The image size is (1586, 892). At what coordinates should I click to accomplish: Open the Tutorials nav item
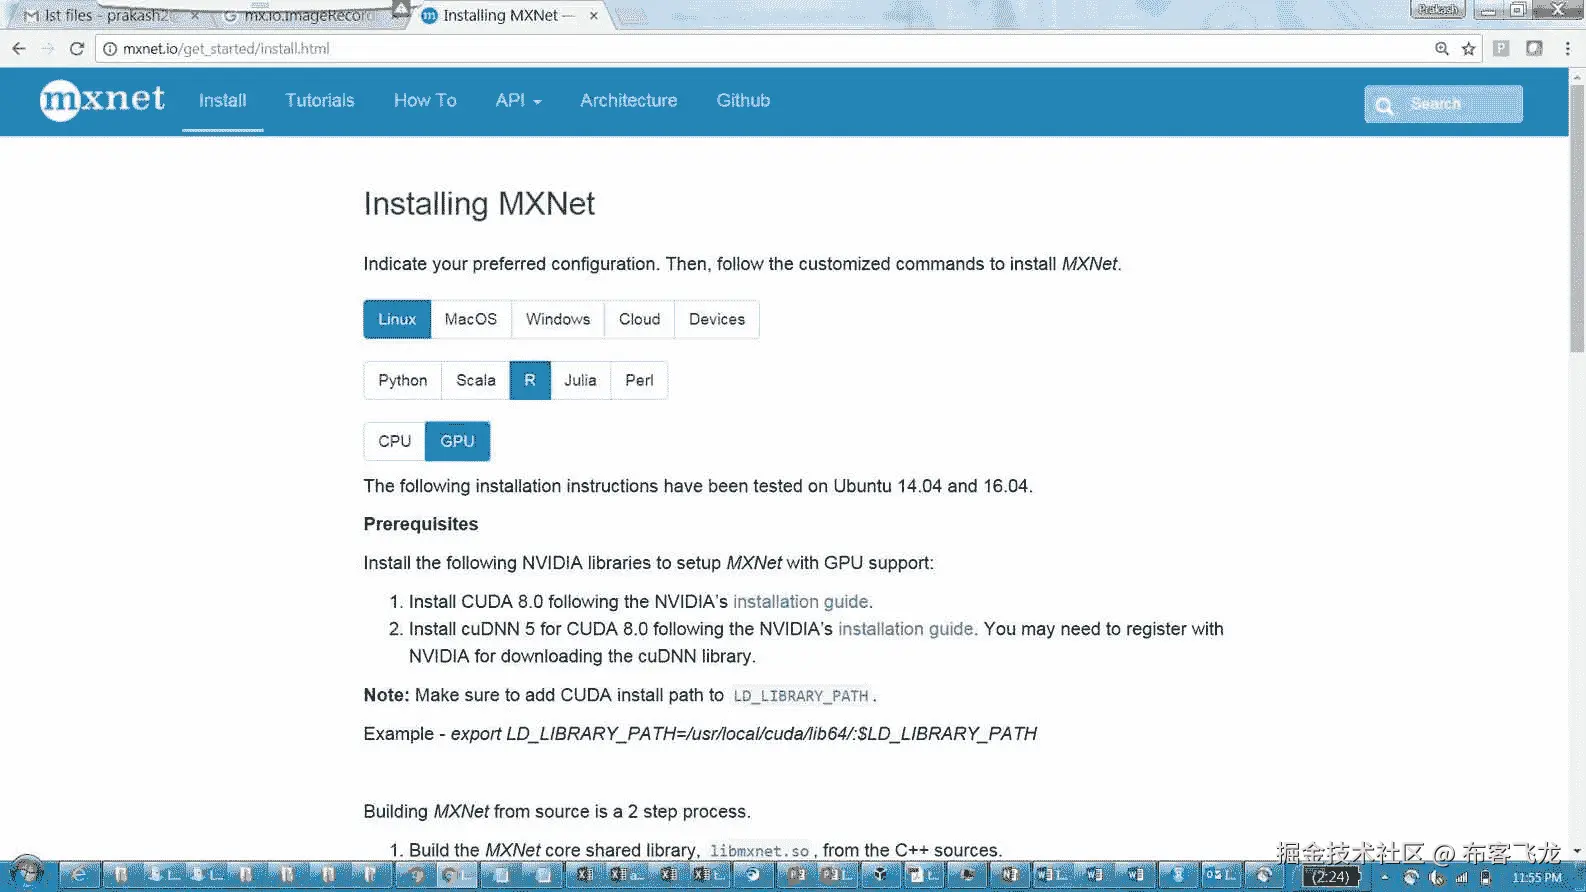[x=320, y=100]
